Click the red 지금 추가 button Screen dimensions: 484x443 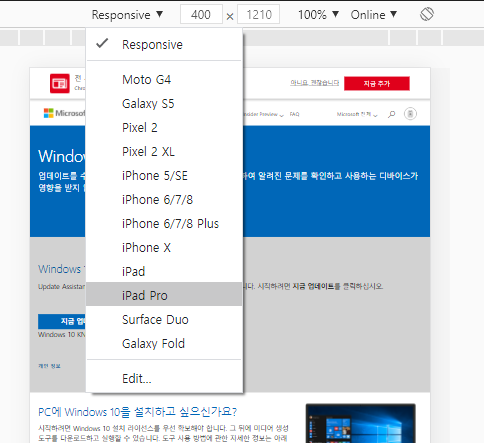pos(377,83)
